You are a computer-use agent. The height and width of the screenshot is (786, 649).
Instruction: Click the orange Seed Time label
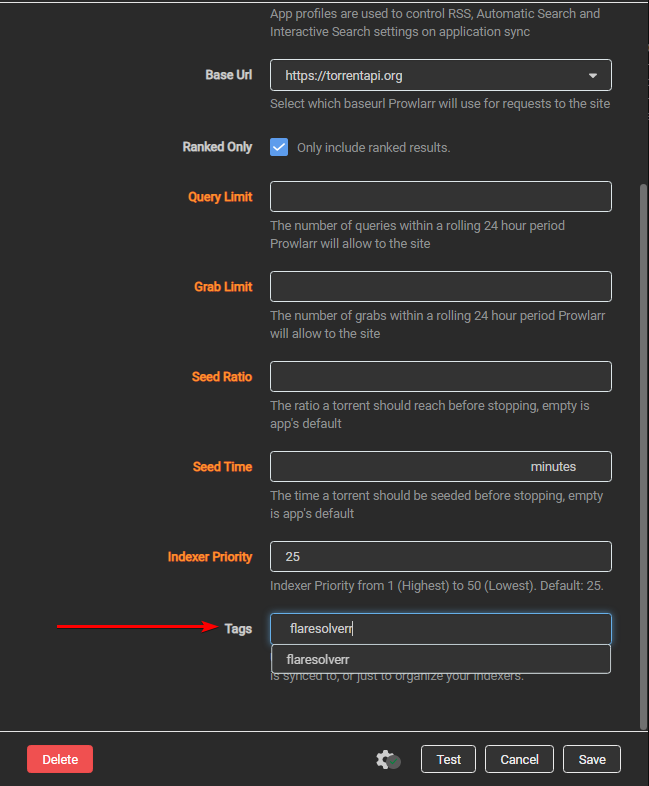pyautogui.click(x=222, y=467)
